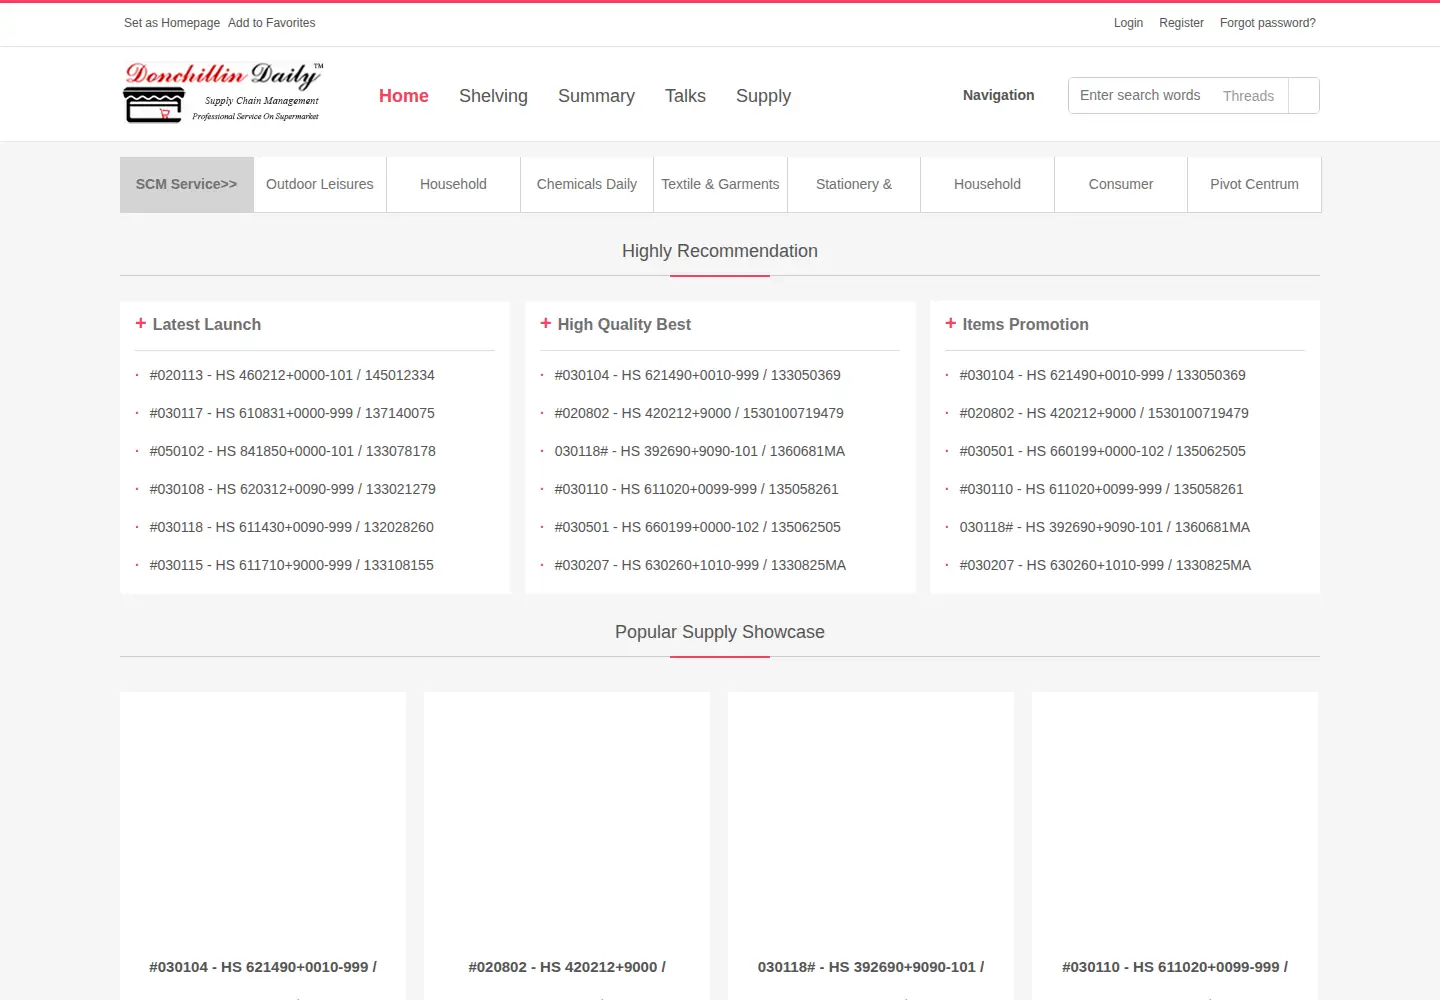Open the Home menu item
Image resolution: width=1440 pixels, height=1000 pixels.
[404, 96]
